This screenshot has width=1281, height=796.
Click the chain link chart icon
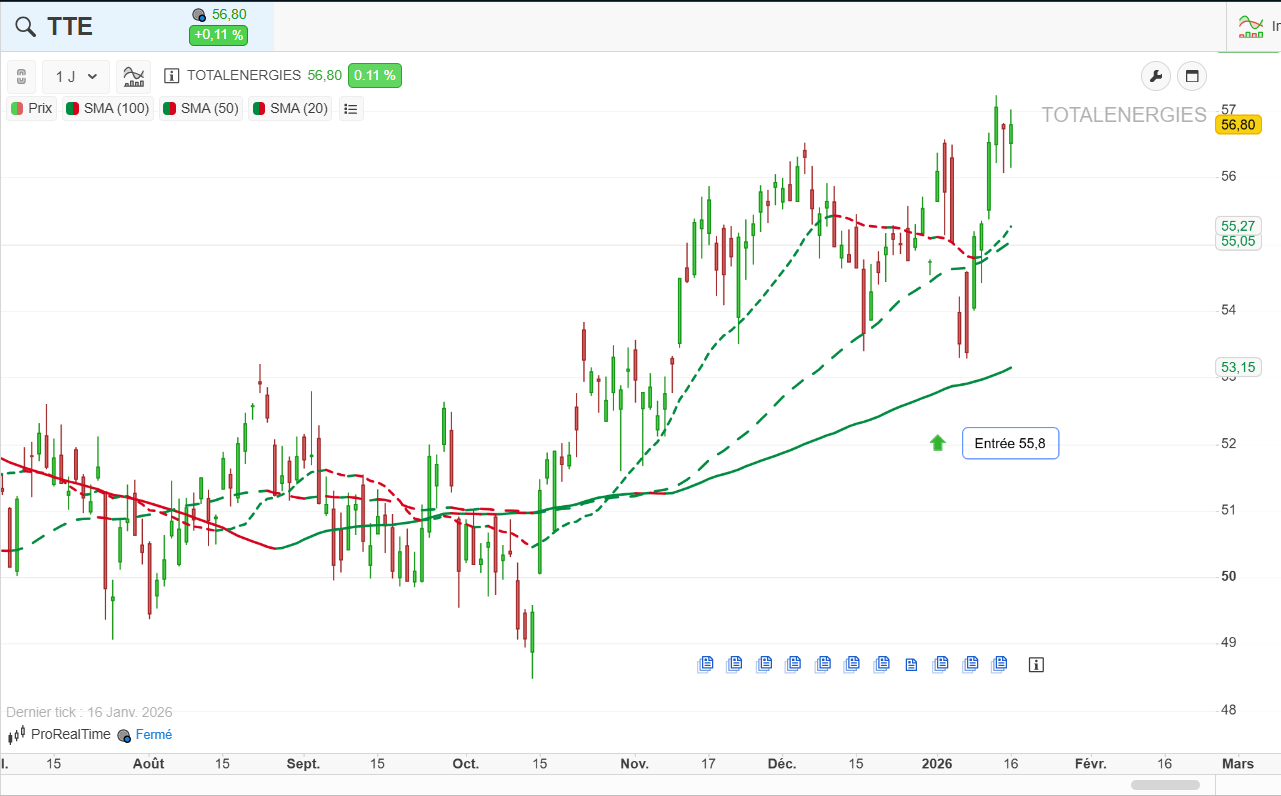(22, 76)
